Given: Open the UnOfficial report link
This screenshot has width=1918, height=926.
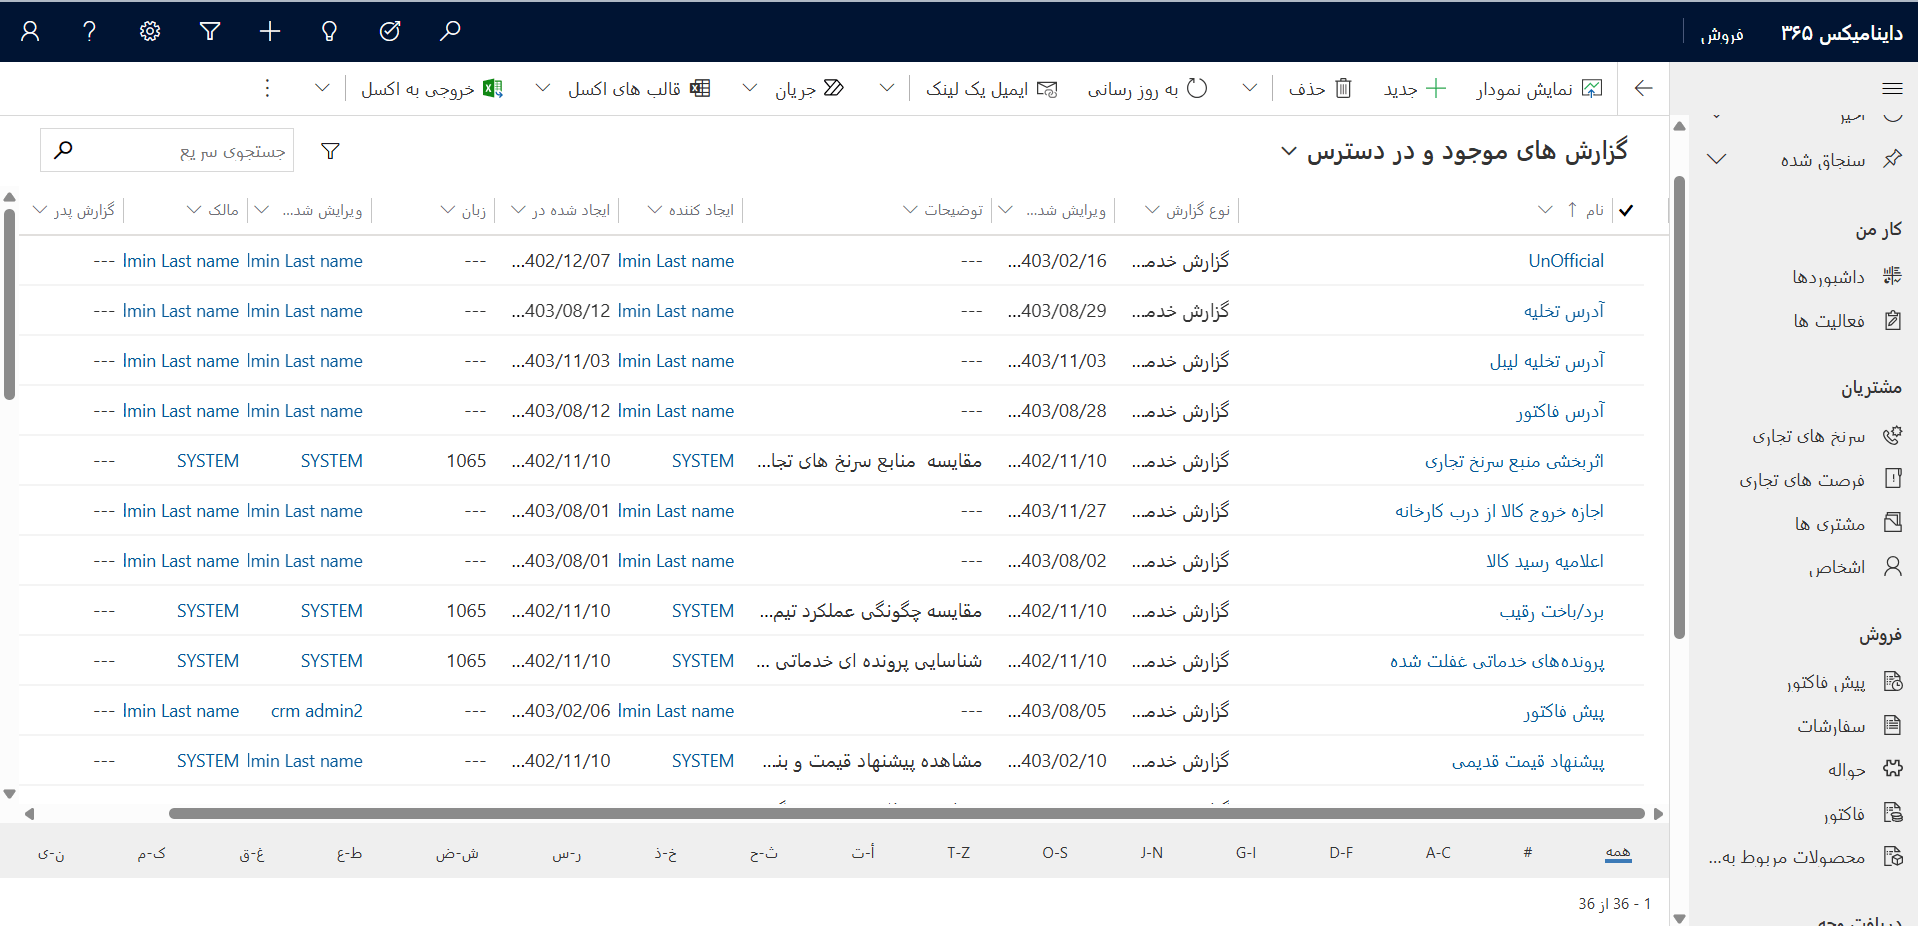Looking at the screenshot, I should click(1565, 261).
